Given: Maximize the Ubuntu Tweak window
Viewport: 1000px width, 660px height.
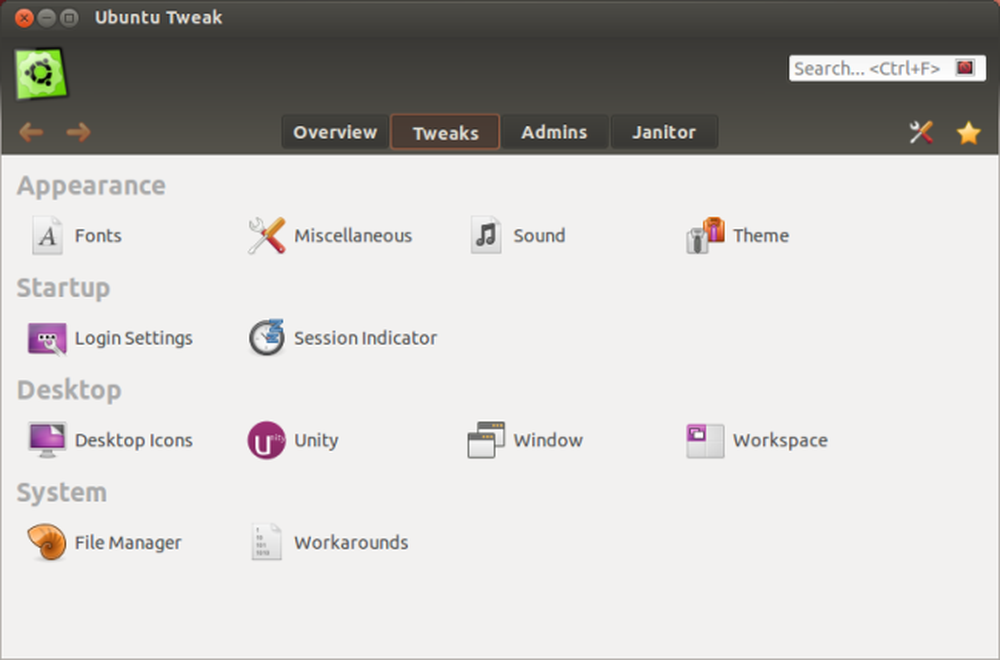Looking at the screenshot, I should (69, 17).
